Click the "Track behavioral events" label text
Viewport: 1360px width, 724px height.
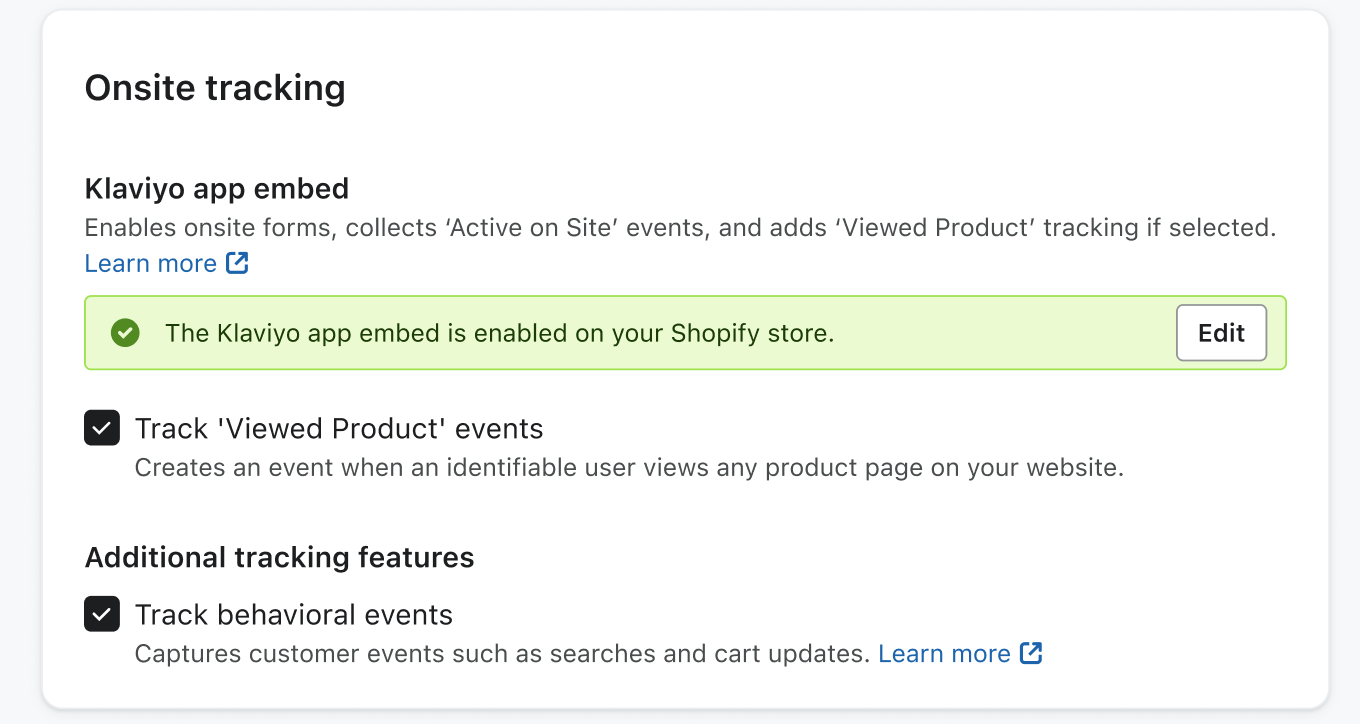point(294,614)
